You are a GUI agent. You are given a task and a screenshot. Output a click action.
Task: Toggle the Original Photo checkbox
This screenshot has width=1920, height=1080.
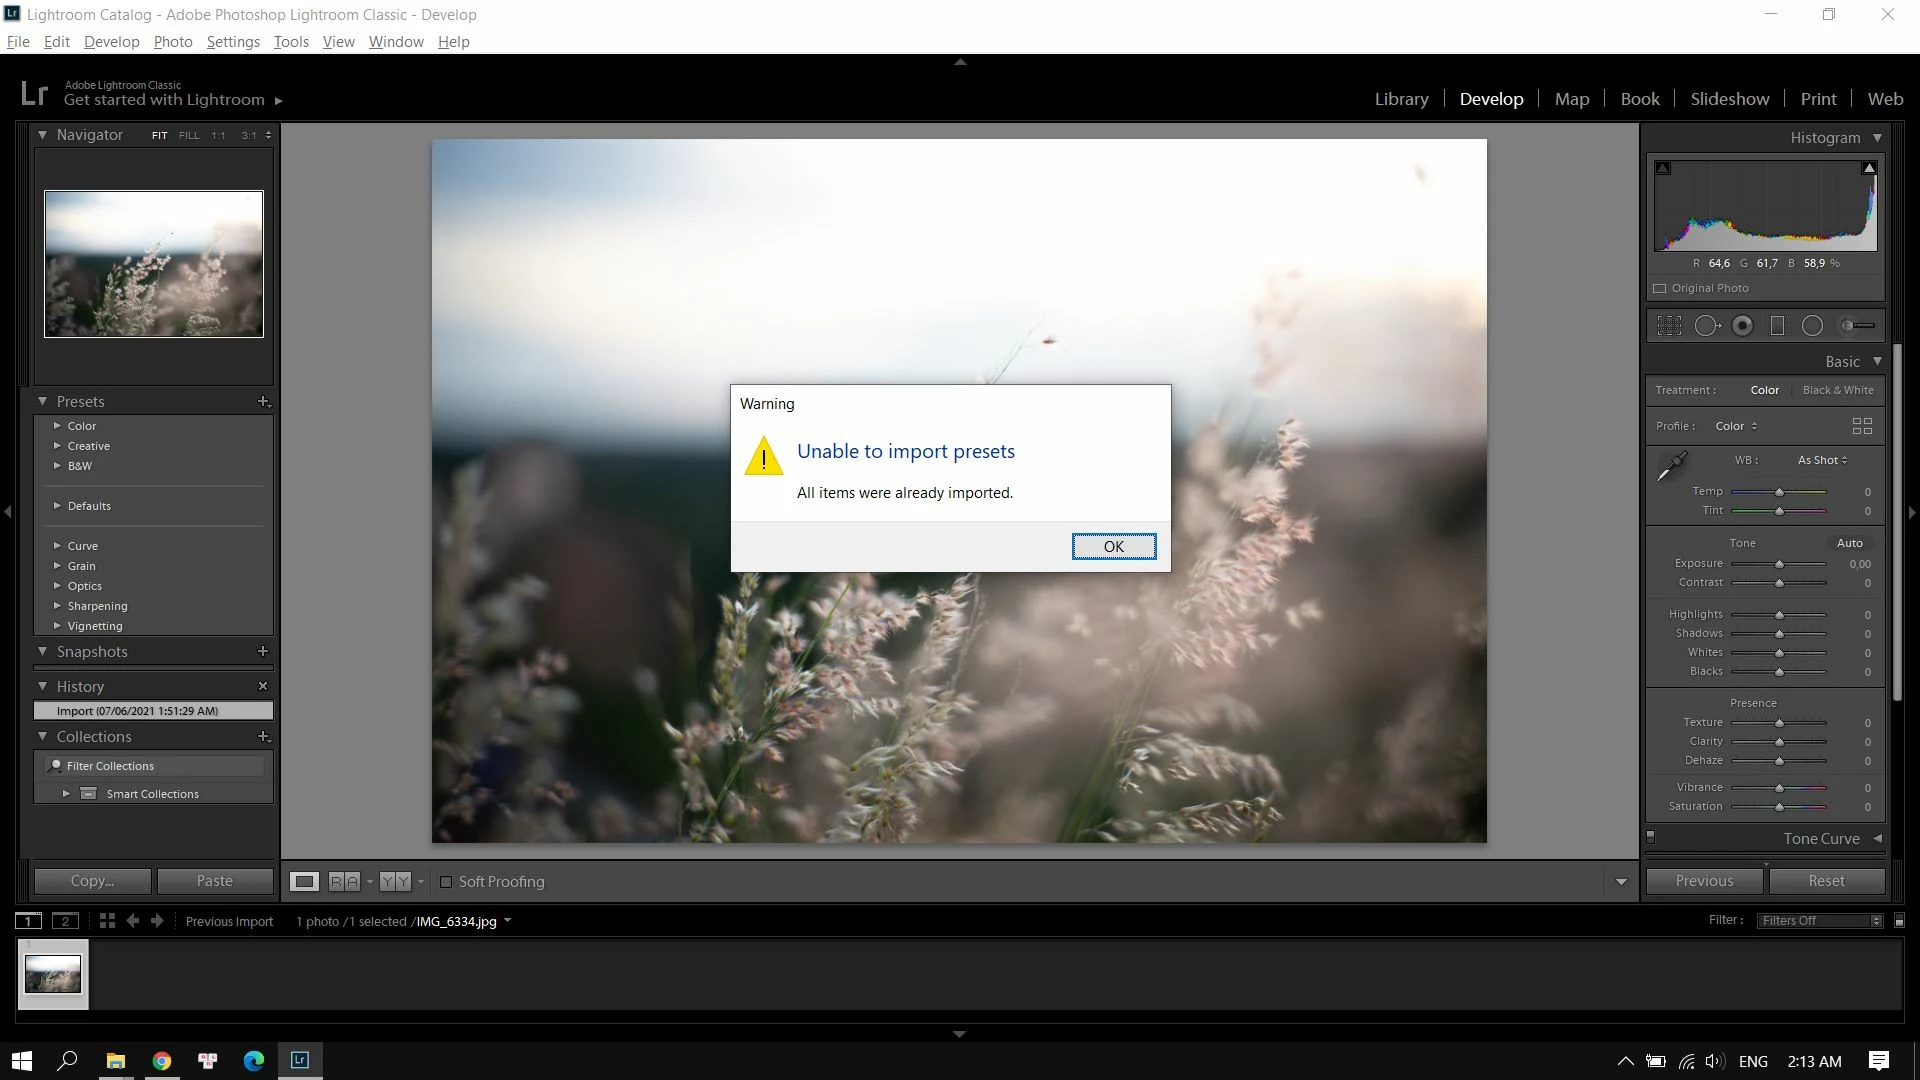coord(1660,288)
